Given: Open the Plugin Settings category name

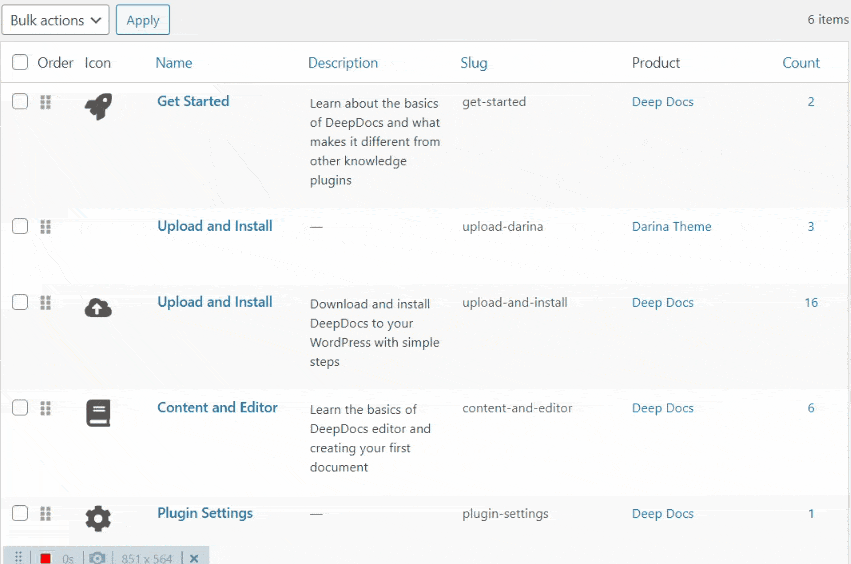Looking at the screenshot, I should 205,513.
